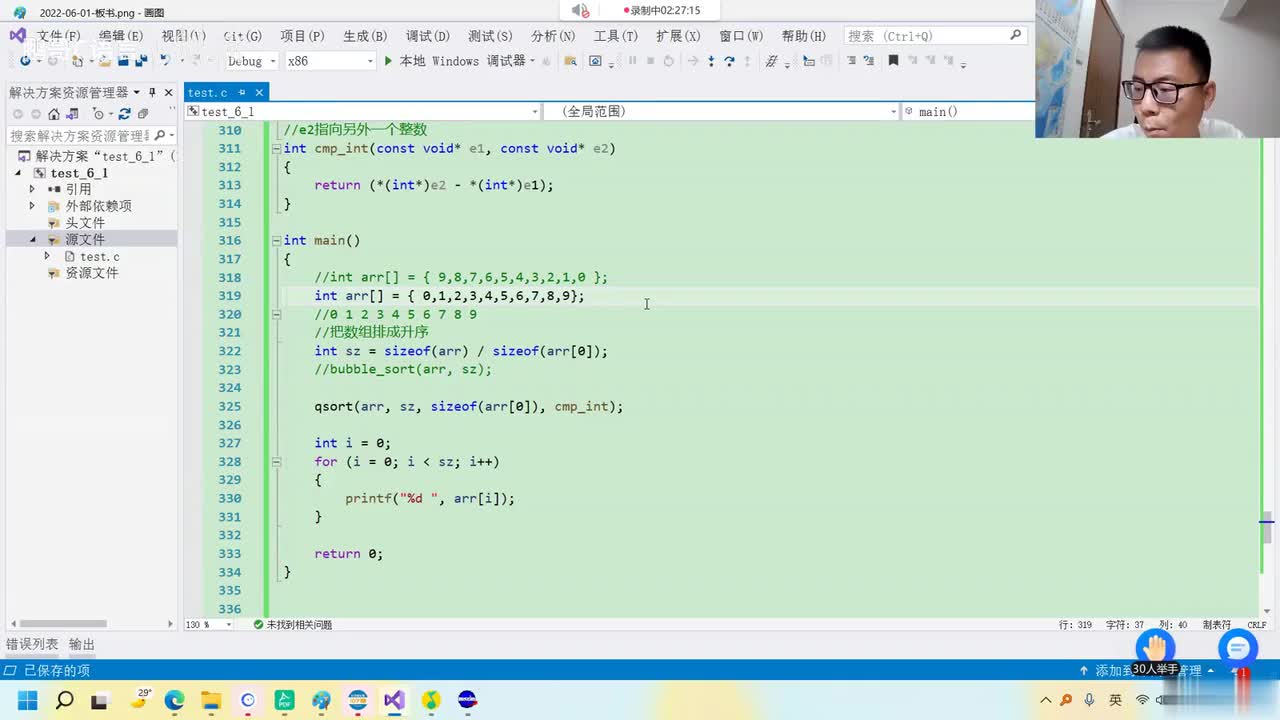Click the Save All toolbar icon
The height and width of the screenshot is (720, 1280).
point(141,61)
